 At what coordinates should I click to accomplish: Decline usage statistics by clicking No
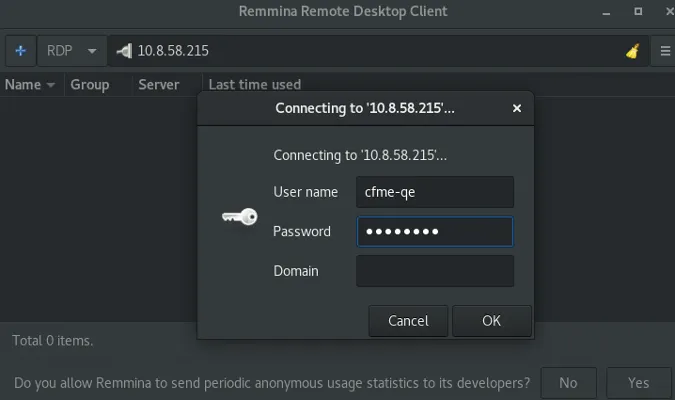pyautogui.click(x=568, y=382)
